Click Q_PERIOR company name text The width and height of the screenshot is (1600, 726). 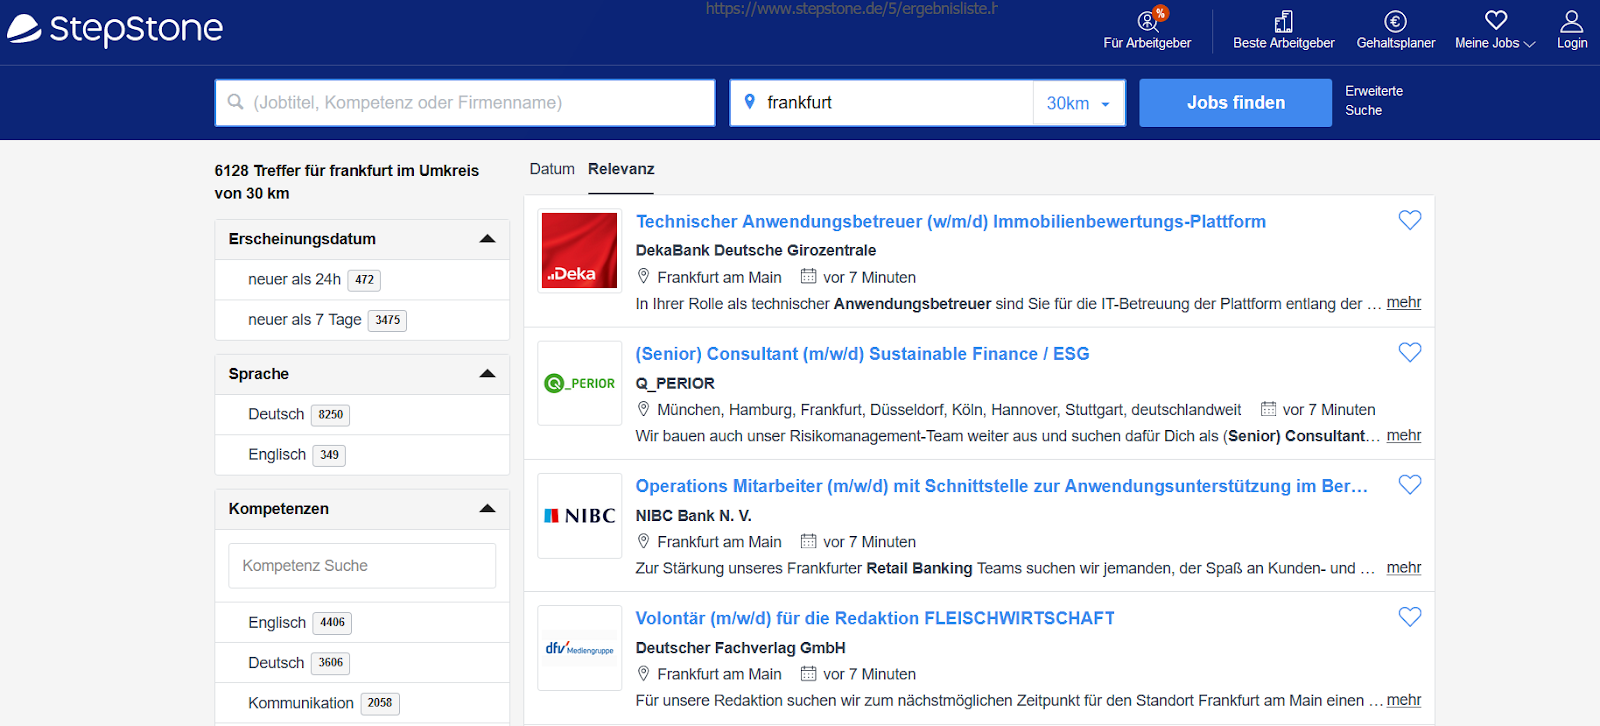(675, 383)
